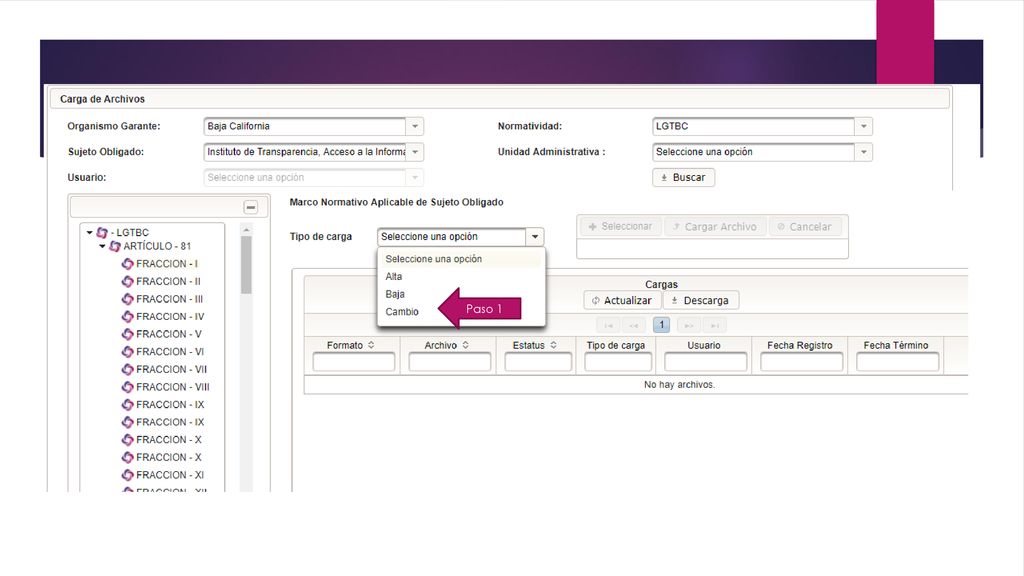Click the Cargar Archivo button
Image resolution: width=1024 pixels, height=576 pixels.
pyautogui.click(x=715, y=227)
